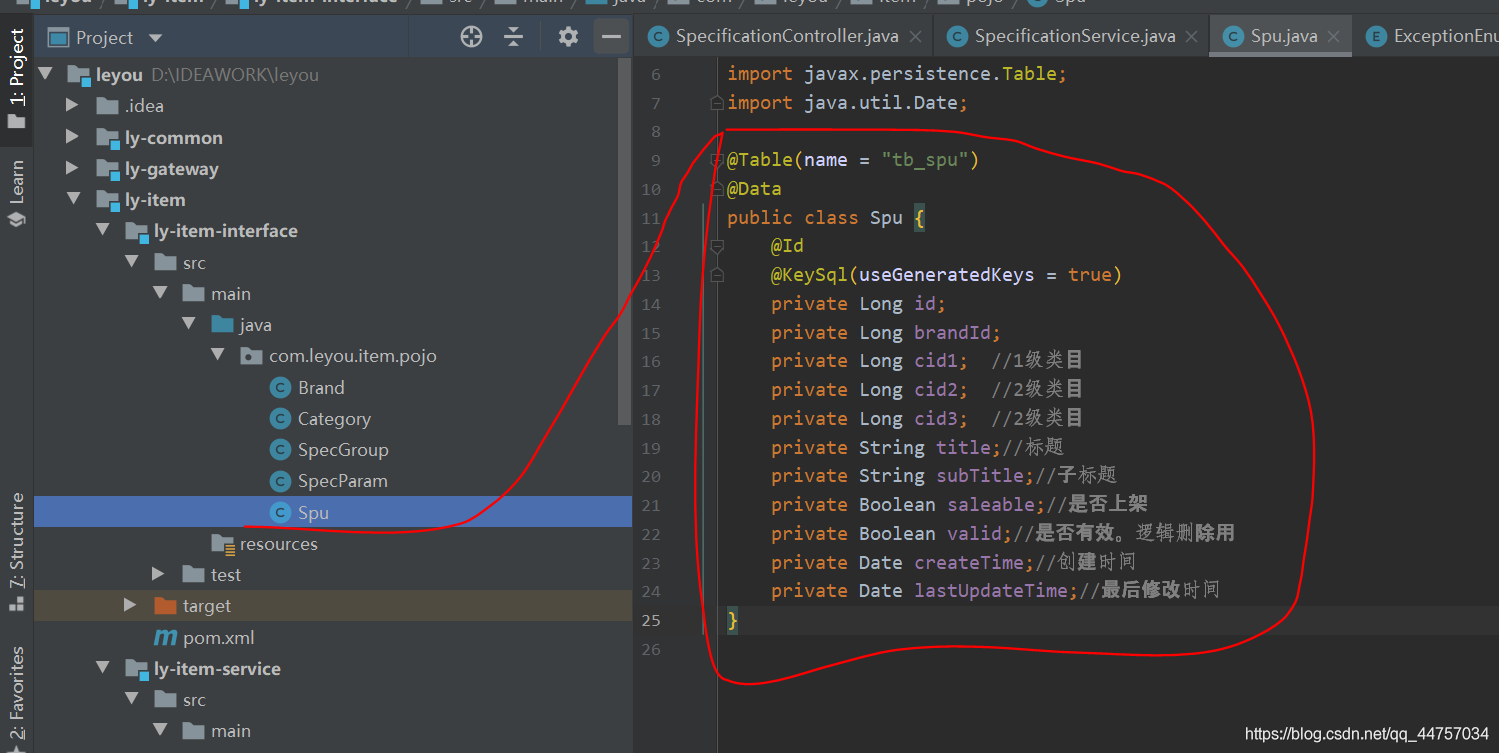
Task: Collapse the ly-item module
Action: (x=74, y=199)
